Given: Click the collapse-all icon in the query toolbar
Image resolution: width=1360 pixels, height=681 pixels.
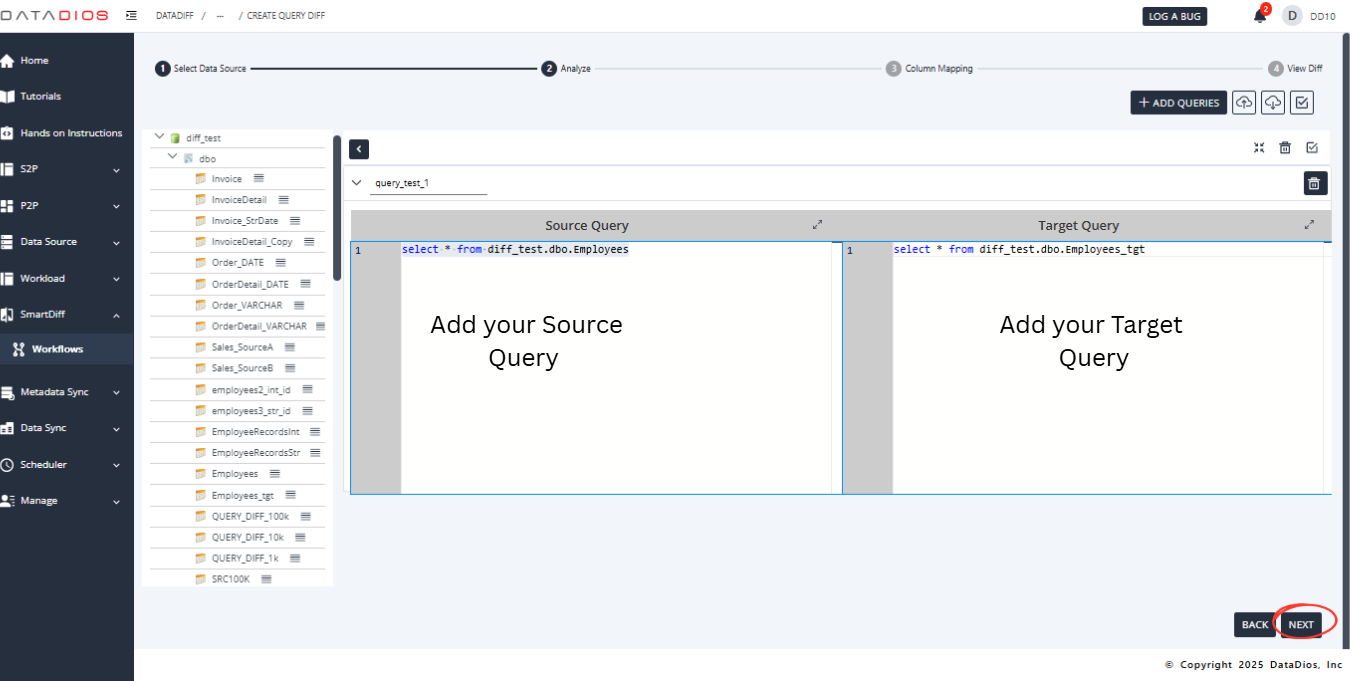Looking at the screenshot, I should [x=1259, y=147].
